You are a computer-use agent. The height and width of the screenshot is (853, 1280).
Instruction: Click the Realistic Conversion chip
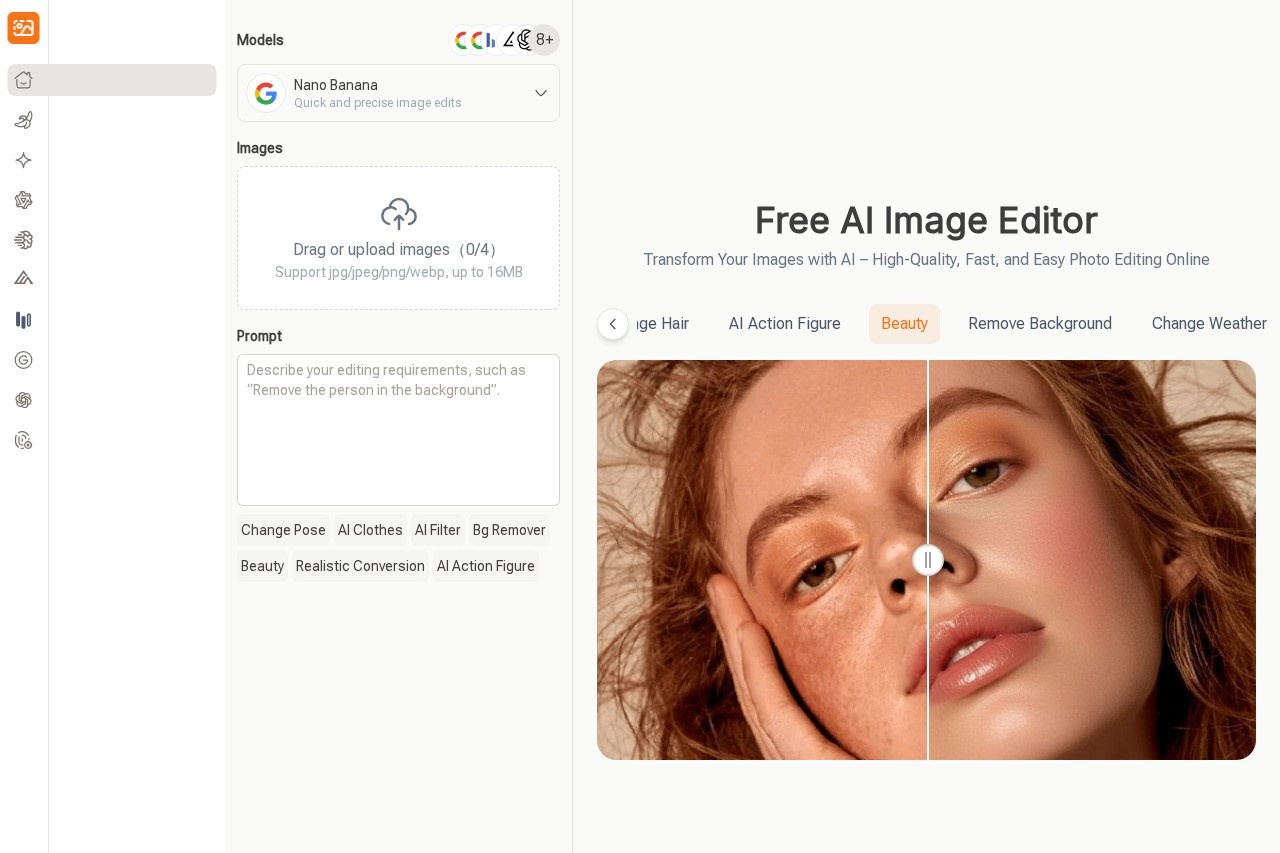(360, 566)
